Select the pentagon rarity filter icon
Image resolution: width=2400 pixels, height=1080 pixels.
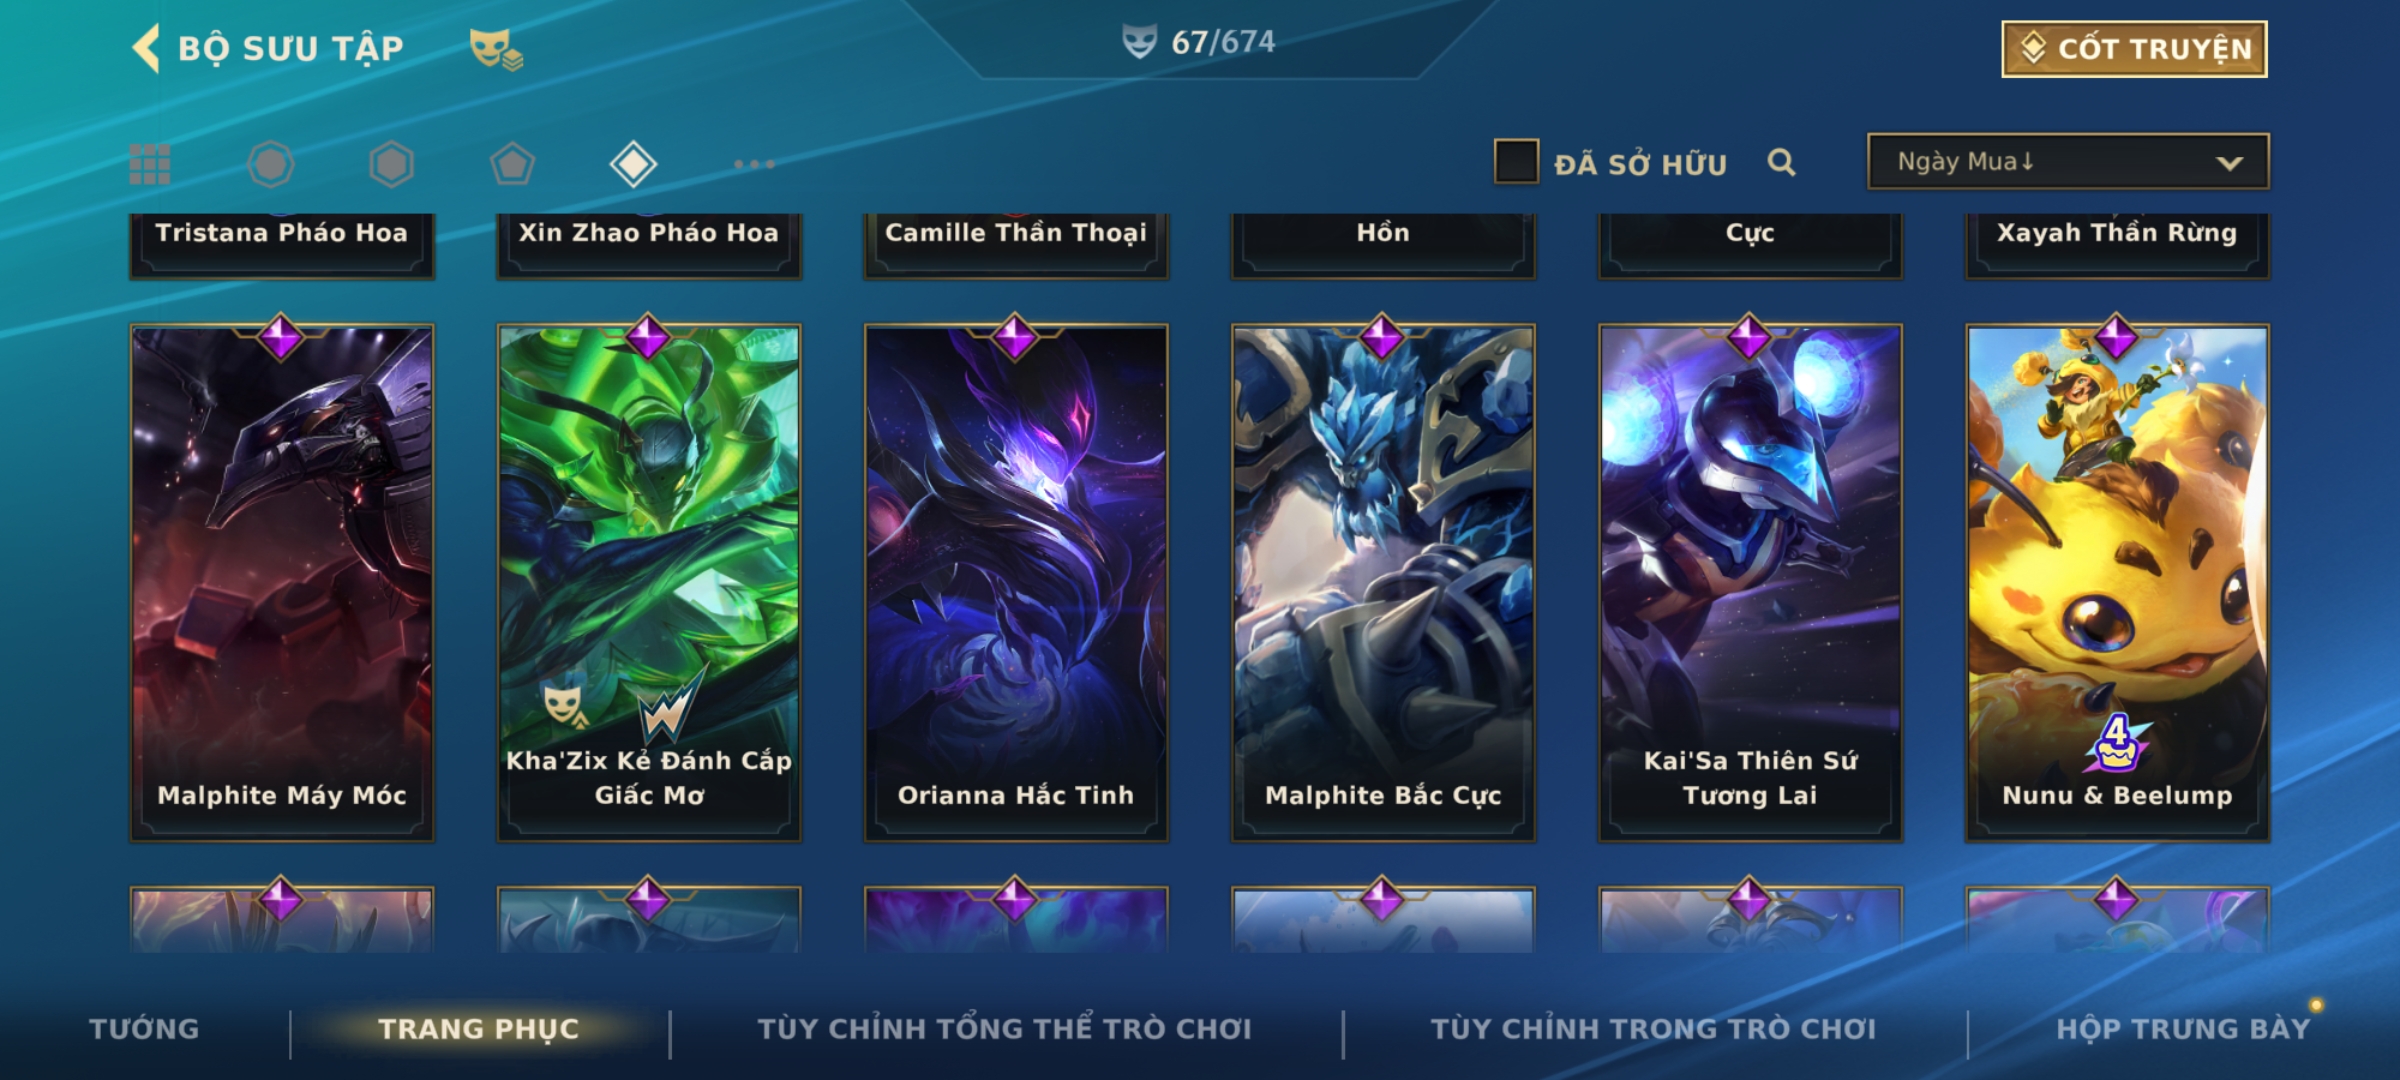click(512, 164)
